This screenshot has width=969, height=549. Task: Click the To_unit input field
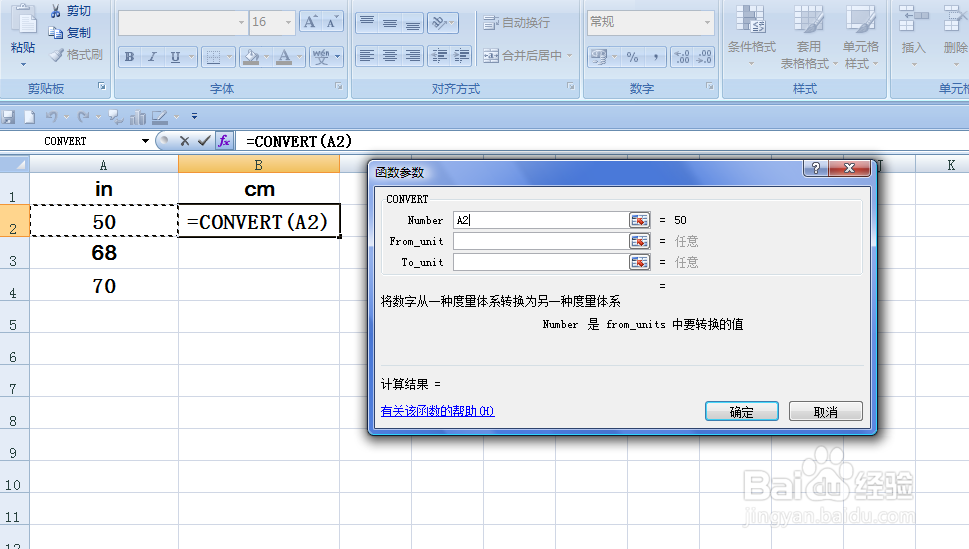click(x=541, y=262)
